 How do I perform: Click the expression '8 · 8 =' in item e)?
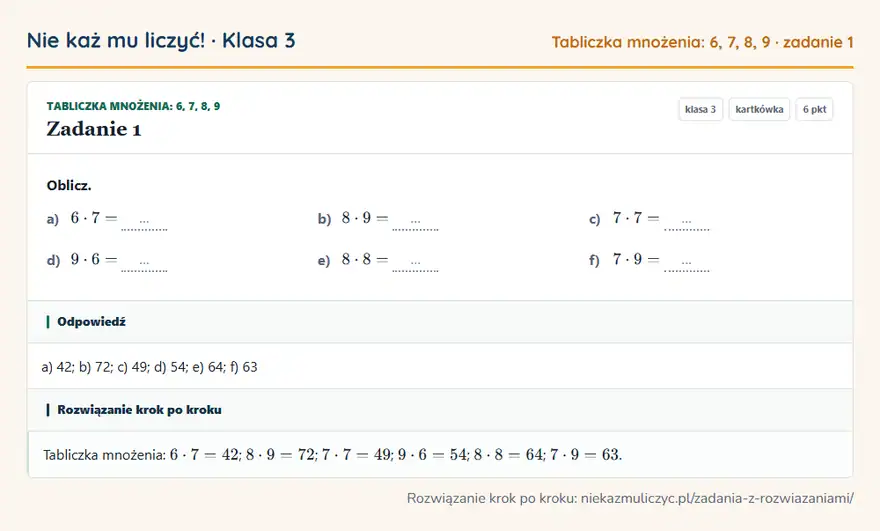tap(365, 259)
